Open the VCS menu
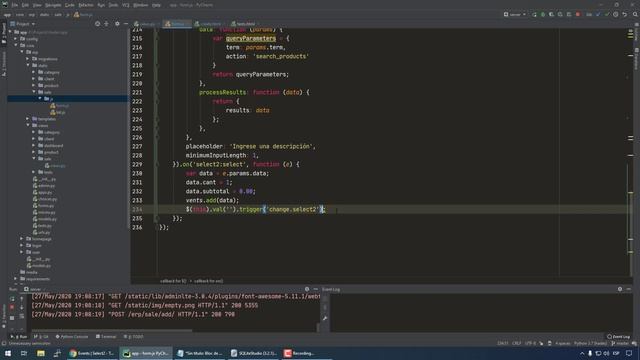This screenshot has height=360, width=640. pos(126,5)
